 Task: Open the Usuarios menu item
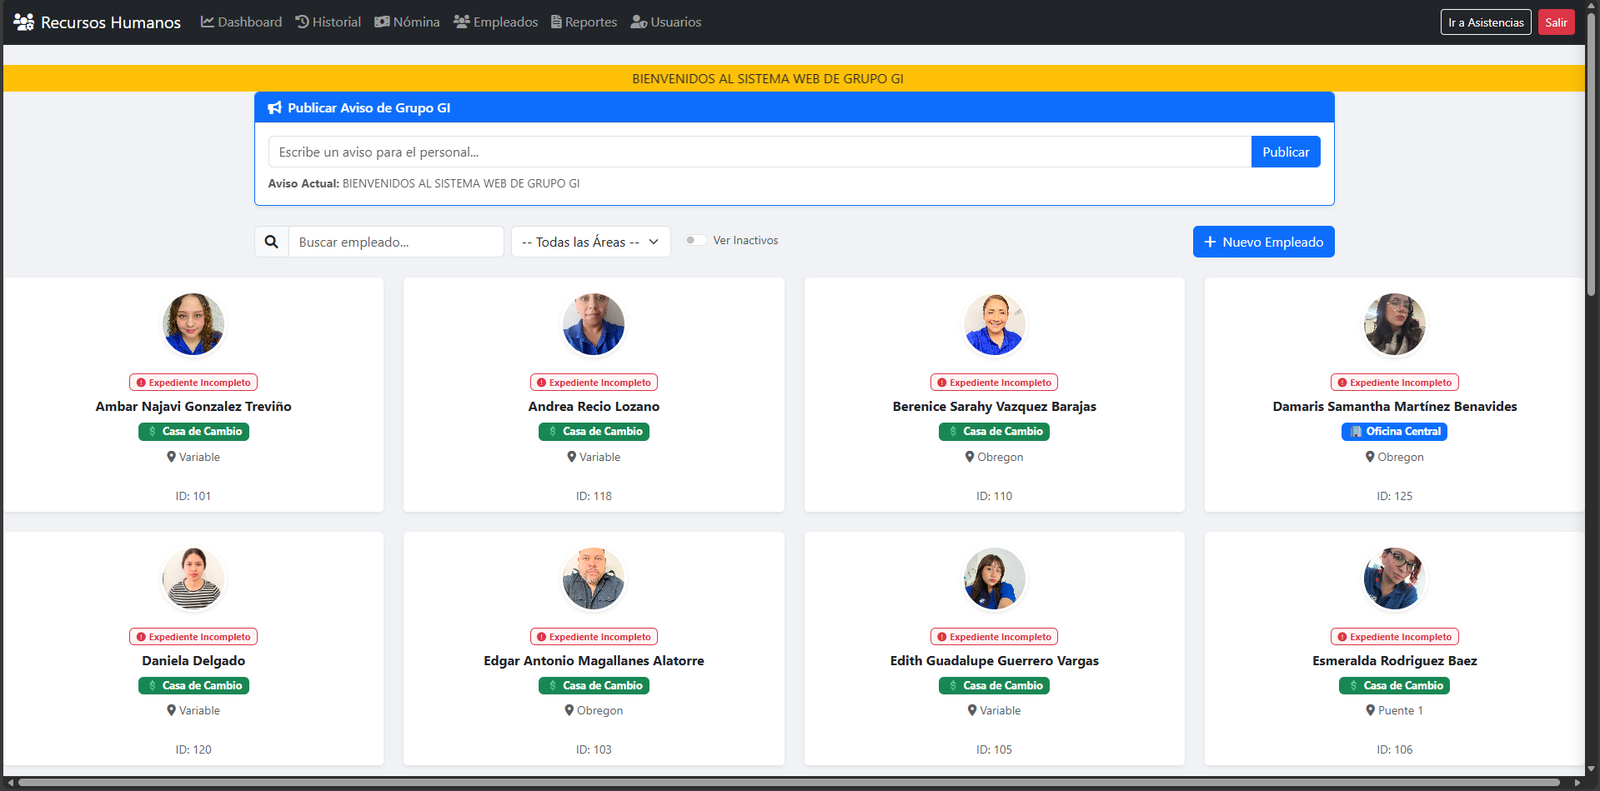pos(666,22)
